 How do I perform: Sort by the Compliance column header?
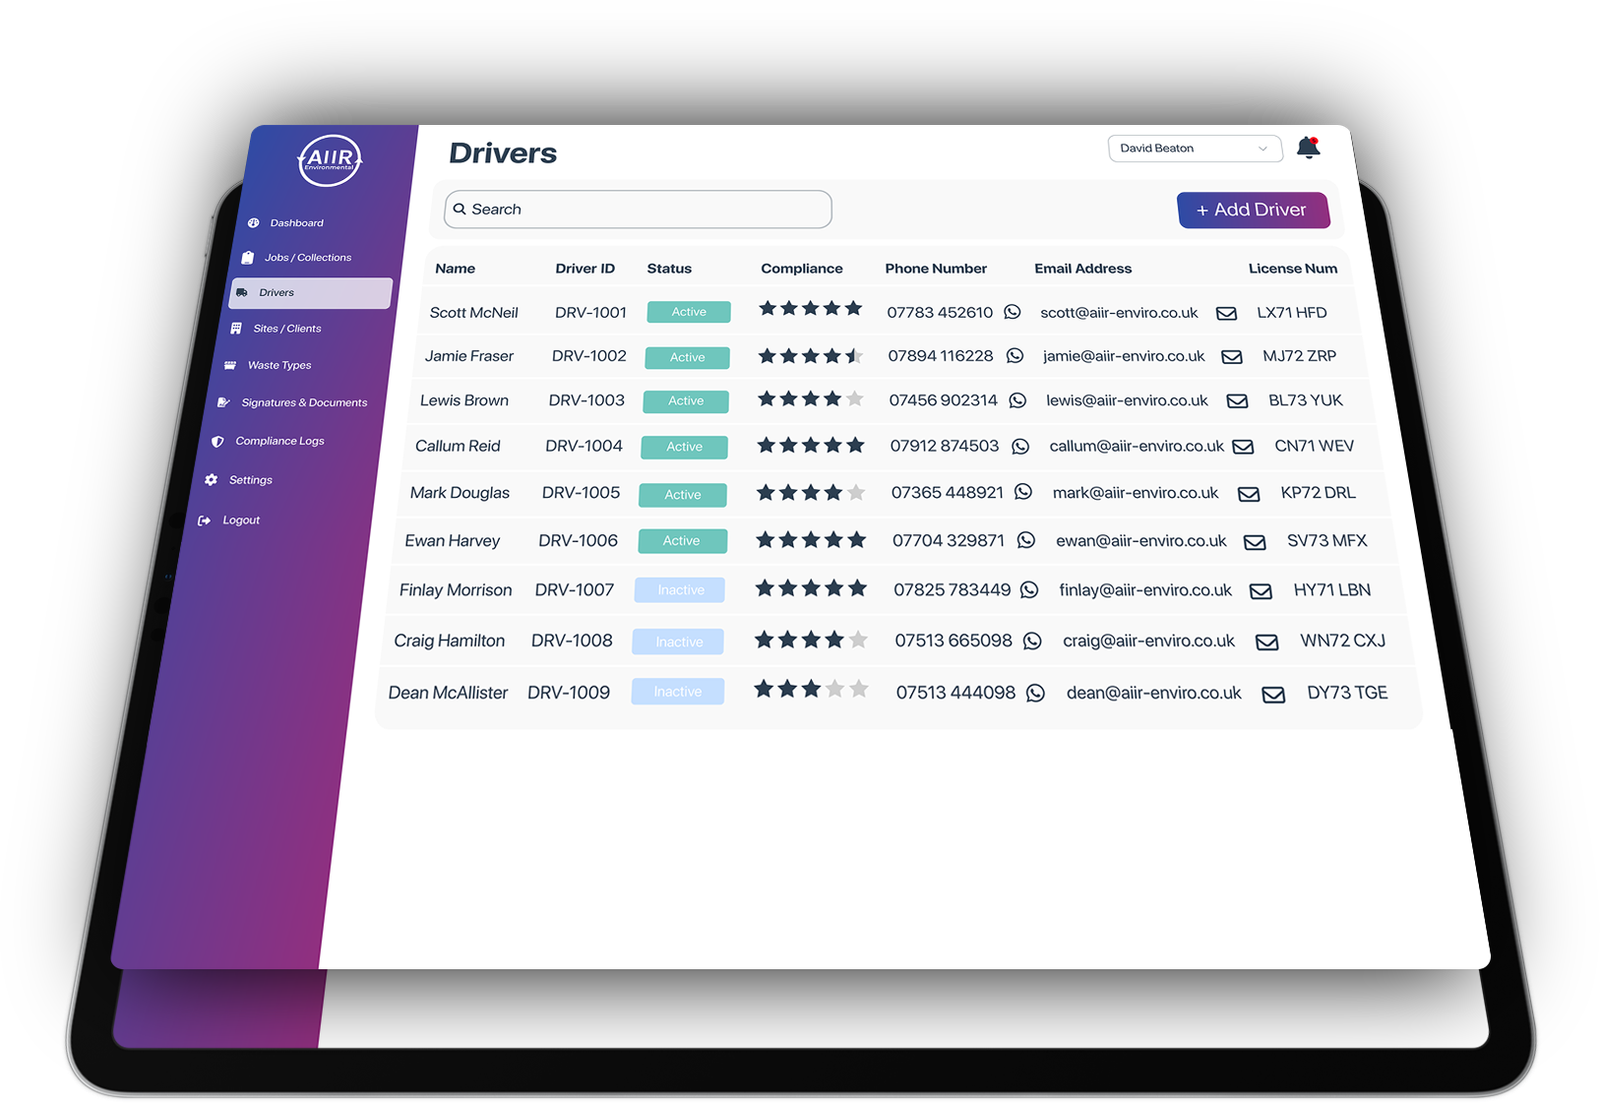click(801, 268)
